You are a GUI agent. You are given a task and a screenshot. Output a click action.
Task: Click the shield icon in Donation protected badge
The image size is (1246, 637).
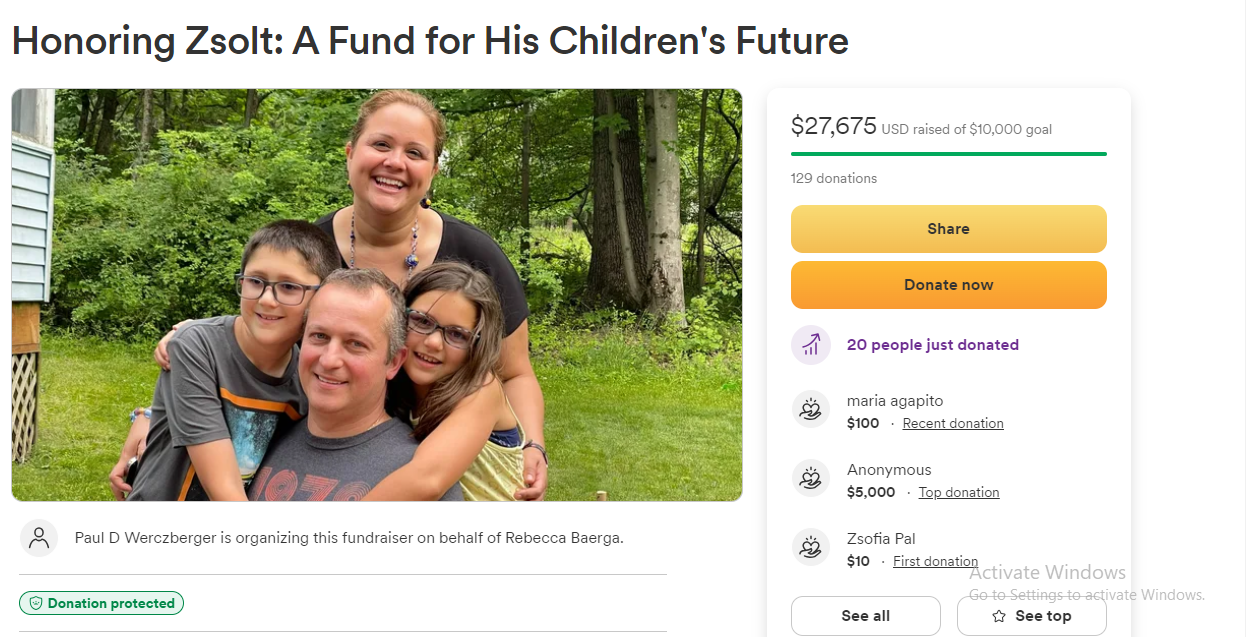35,603
